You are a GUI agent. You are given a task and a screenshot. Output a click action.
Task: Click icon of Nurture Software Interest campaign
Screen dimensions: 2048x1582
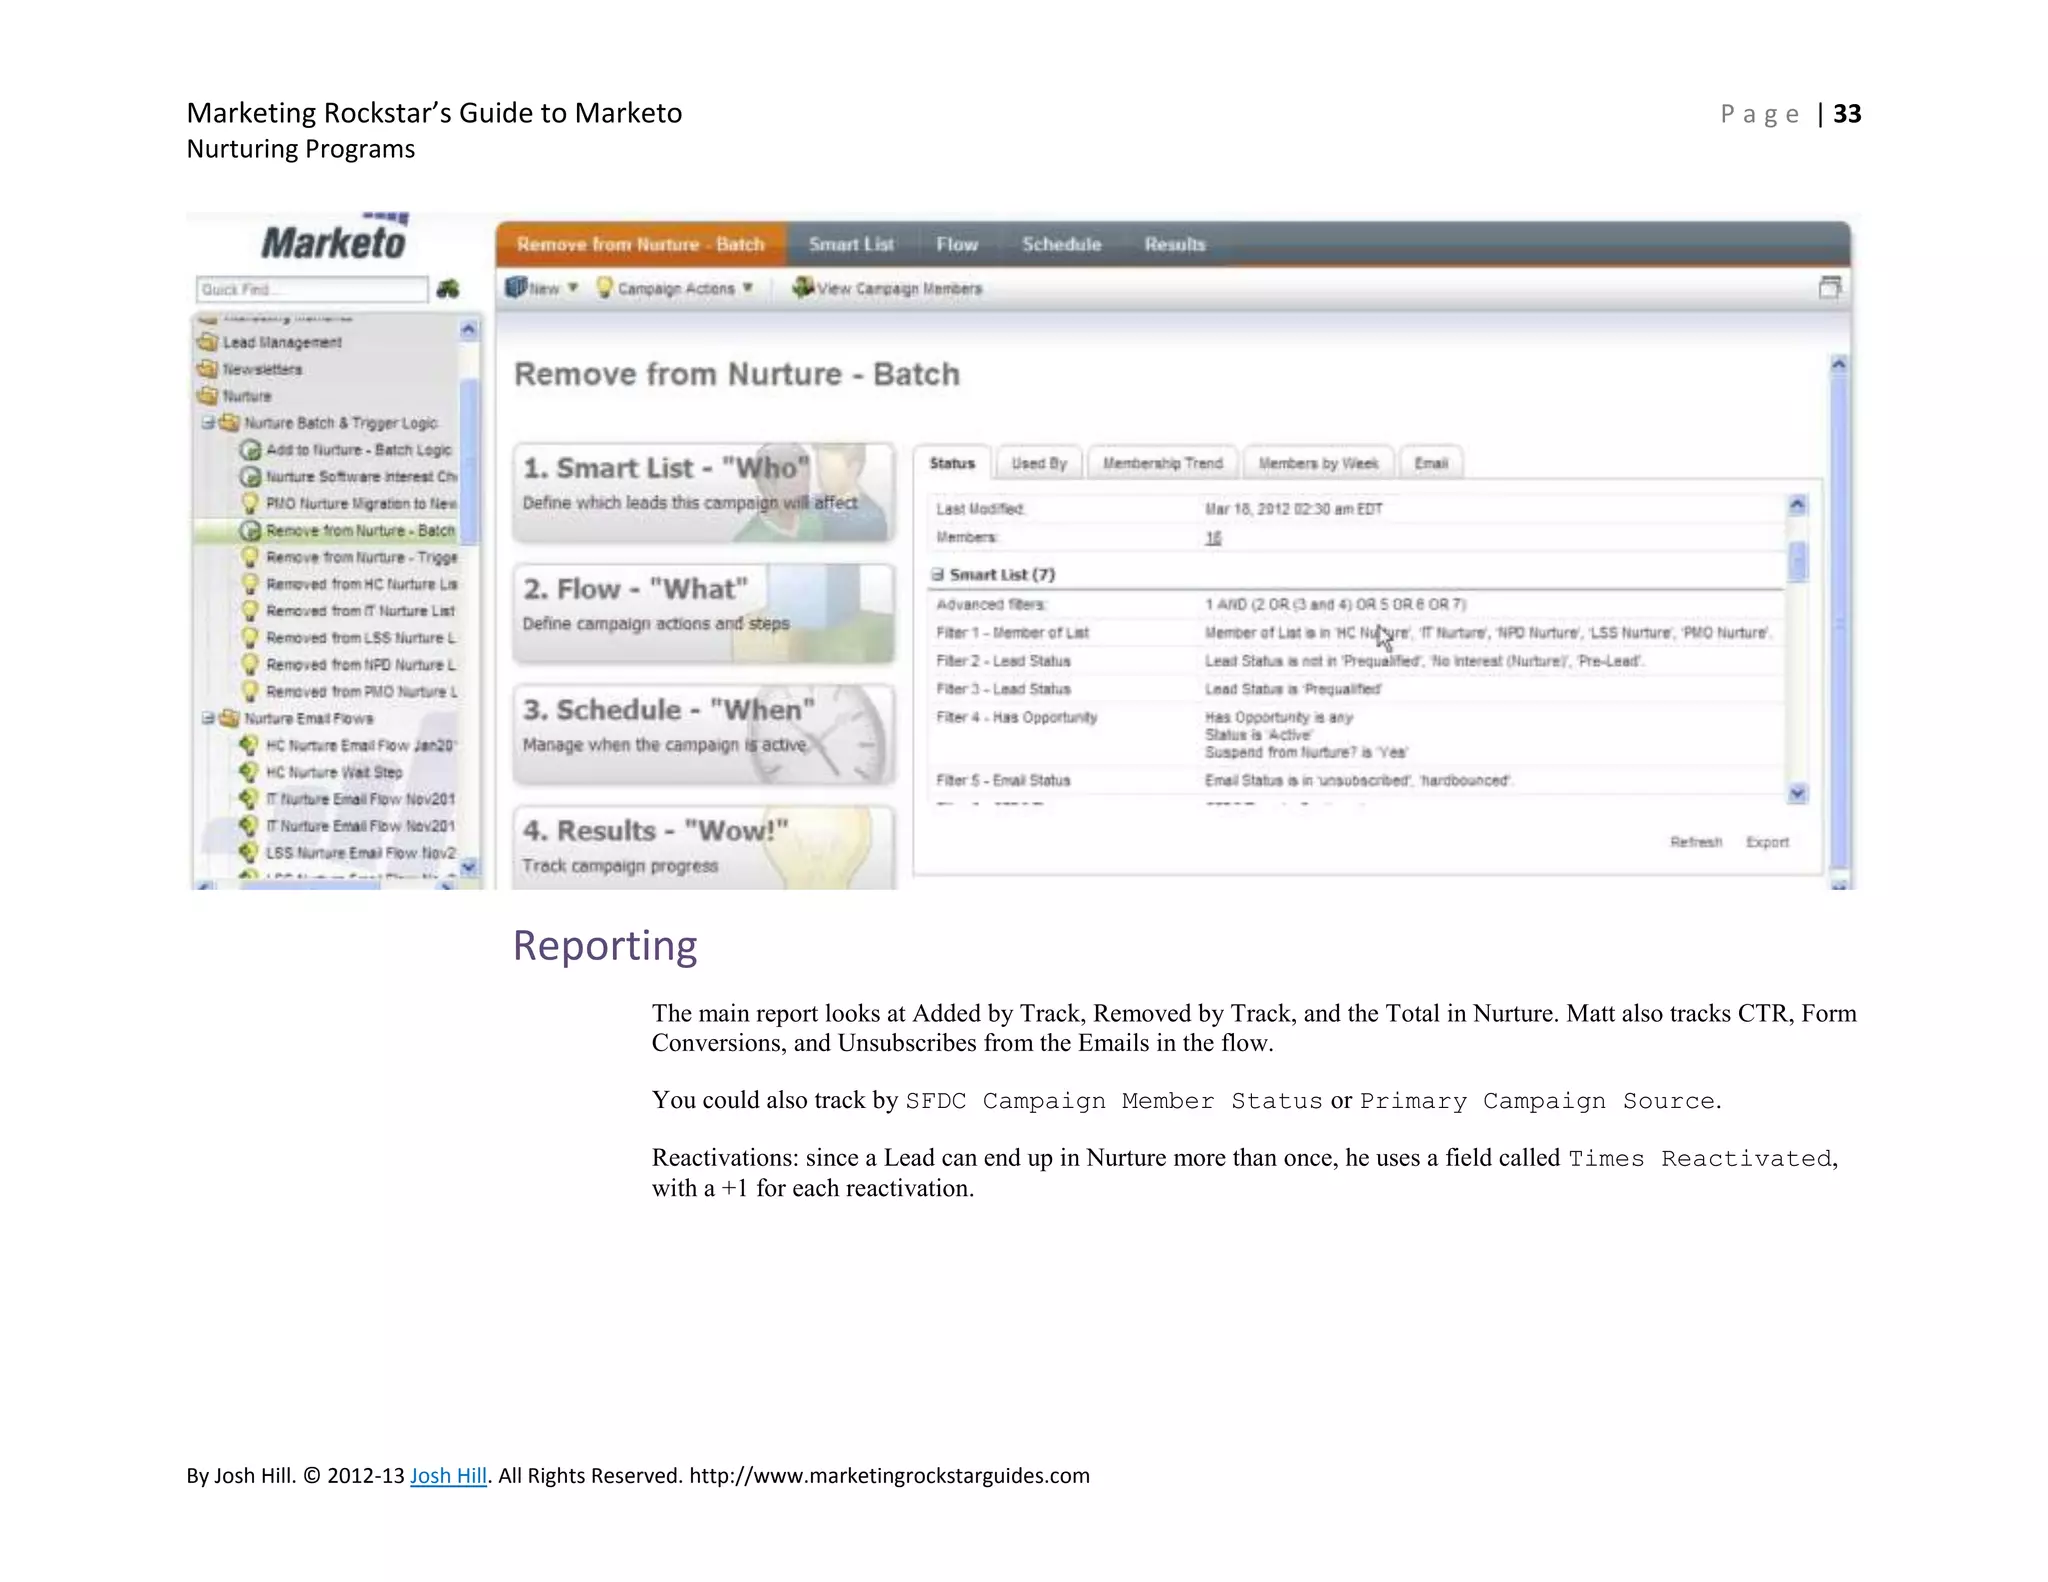pyautogui.click(x=250, y=477)
